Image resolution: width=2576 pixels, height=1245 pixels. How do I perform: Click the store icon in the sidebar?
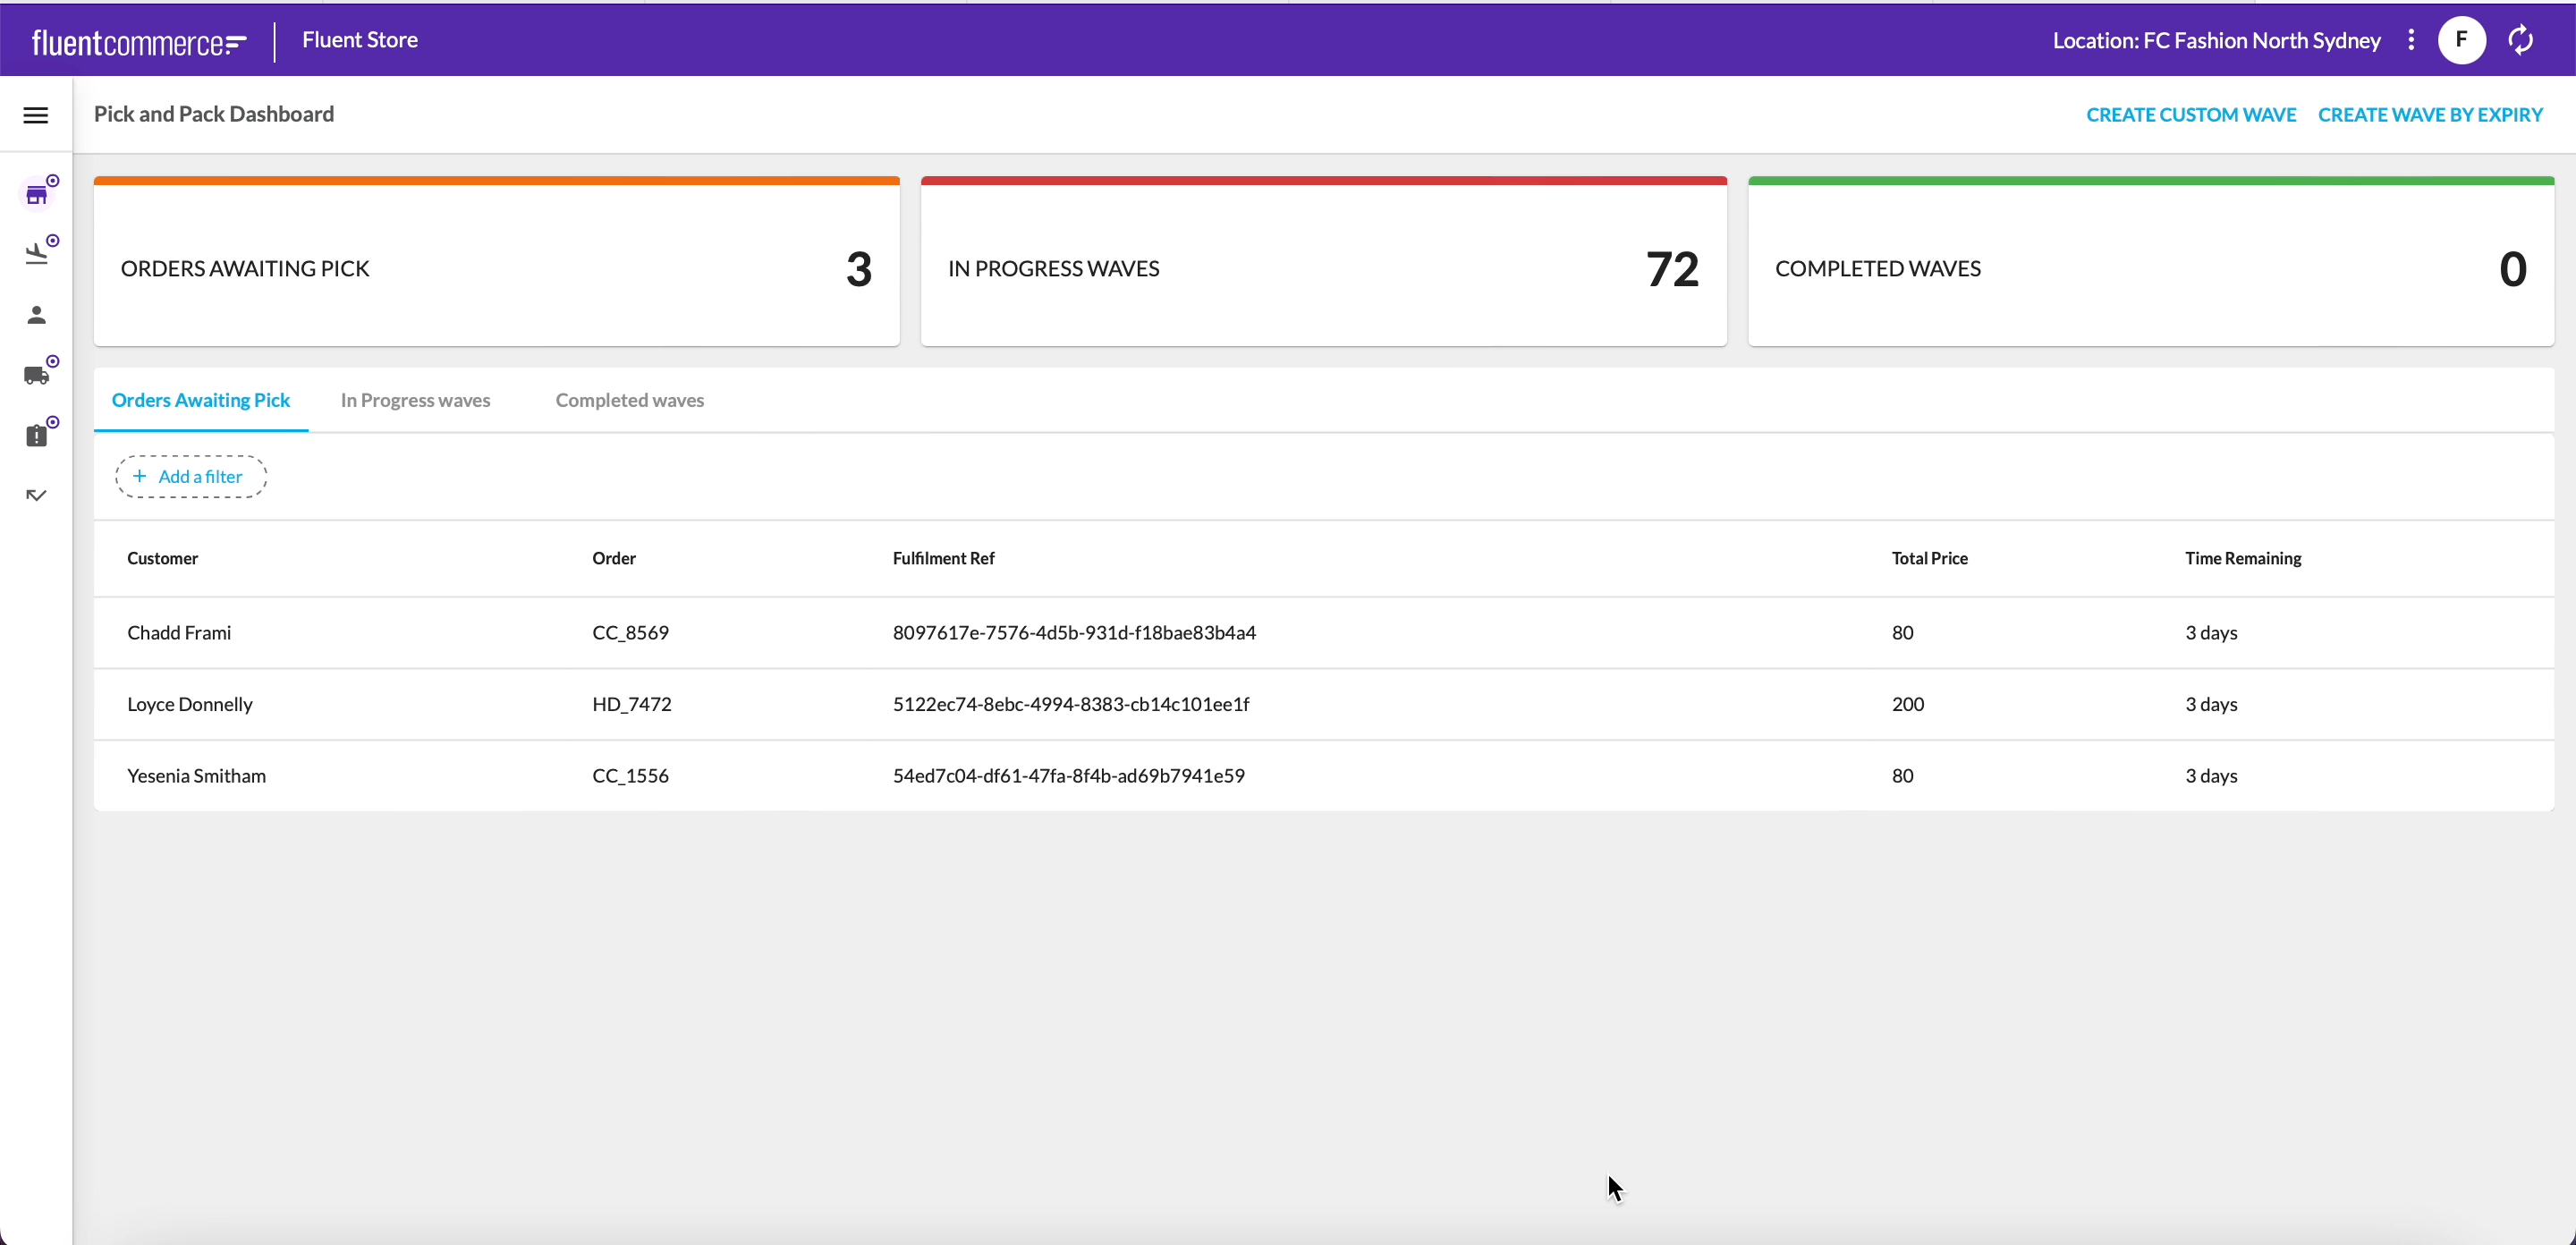[x=37, y=195]
